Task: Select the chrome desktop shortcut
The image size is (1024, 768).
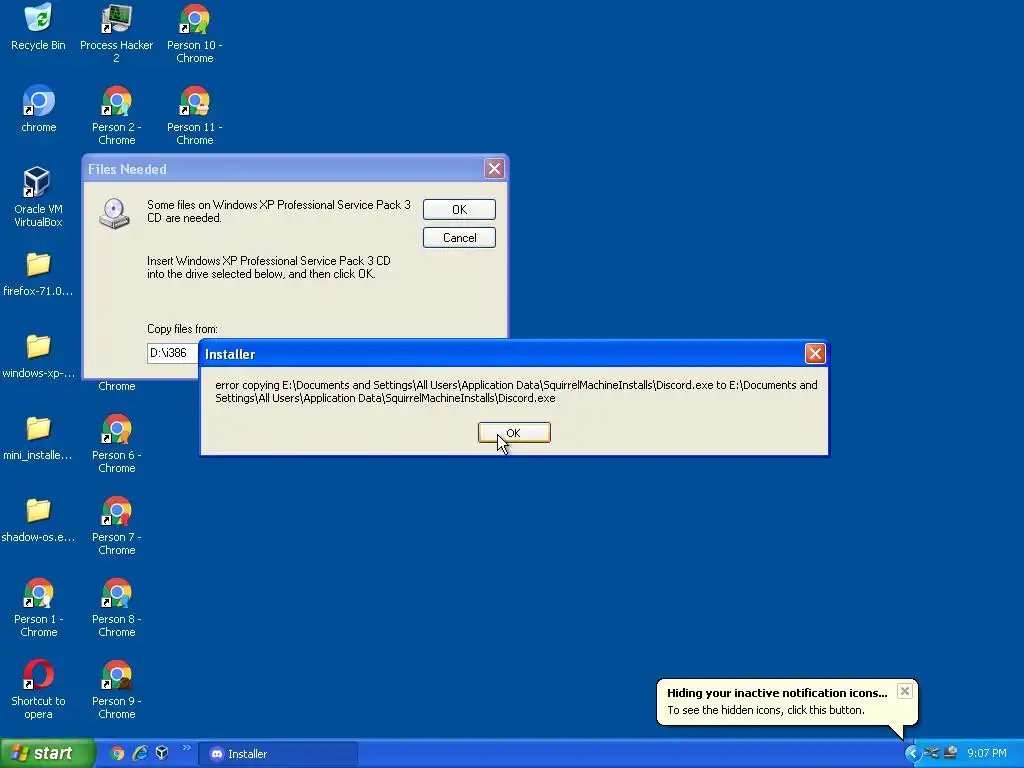Action: (39, 109)
